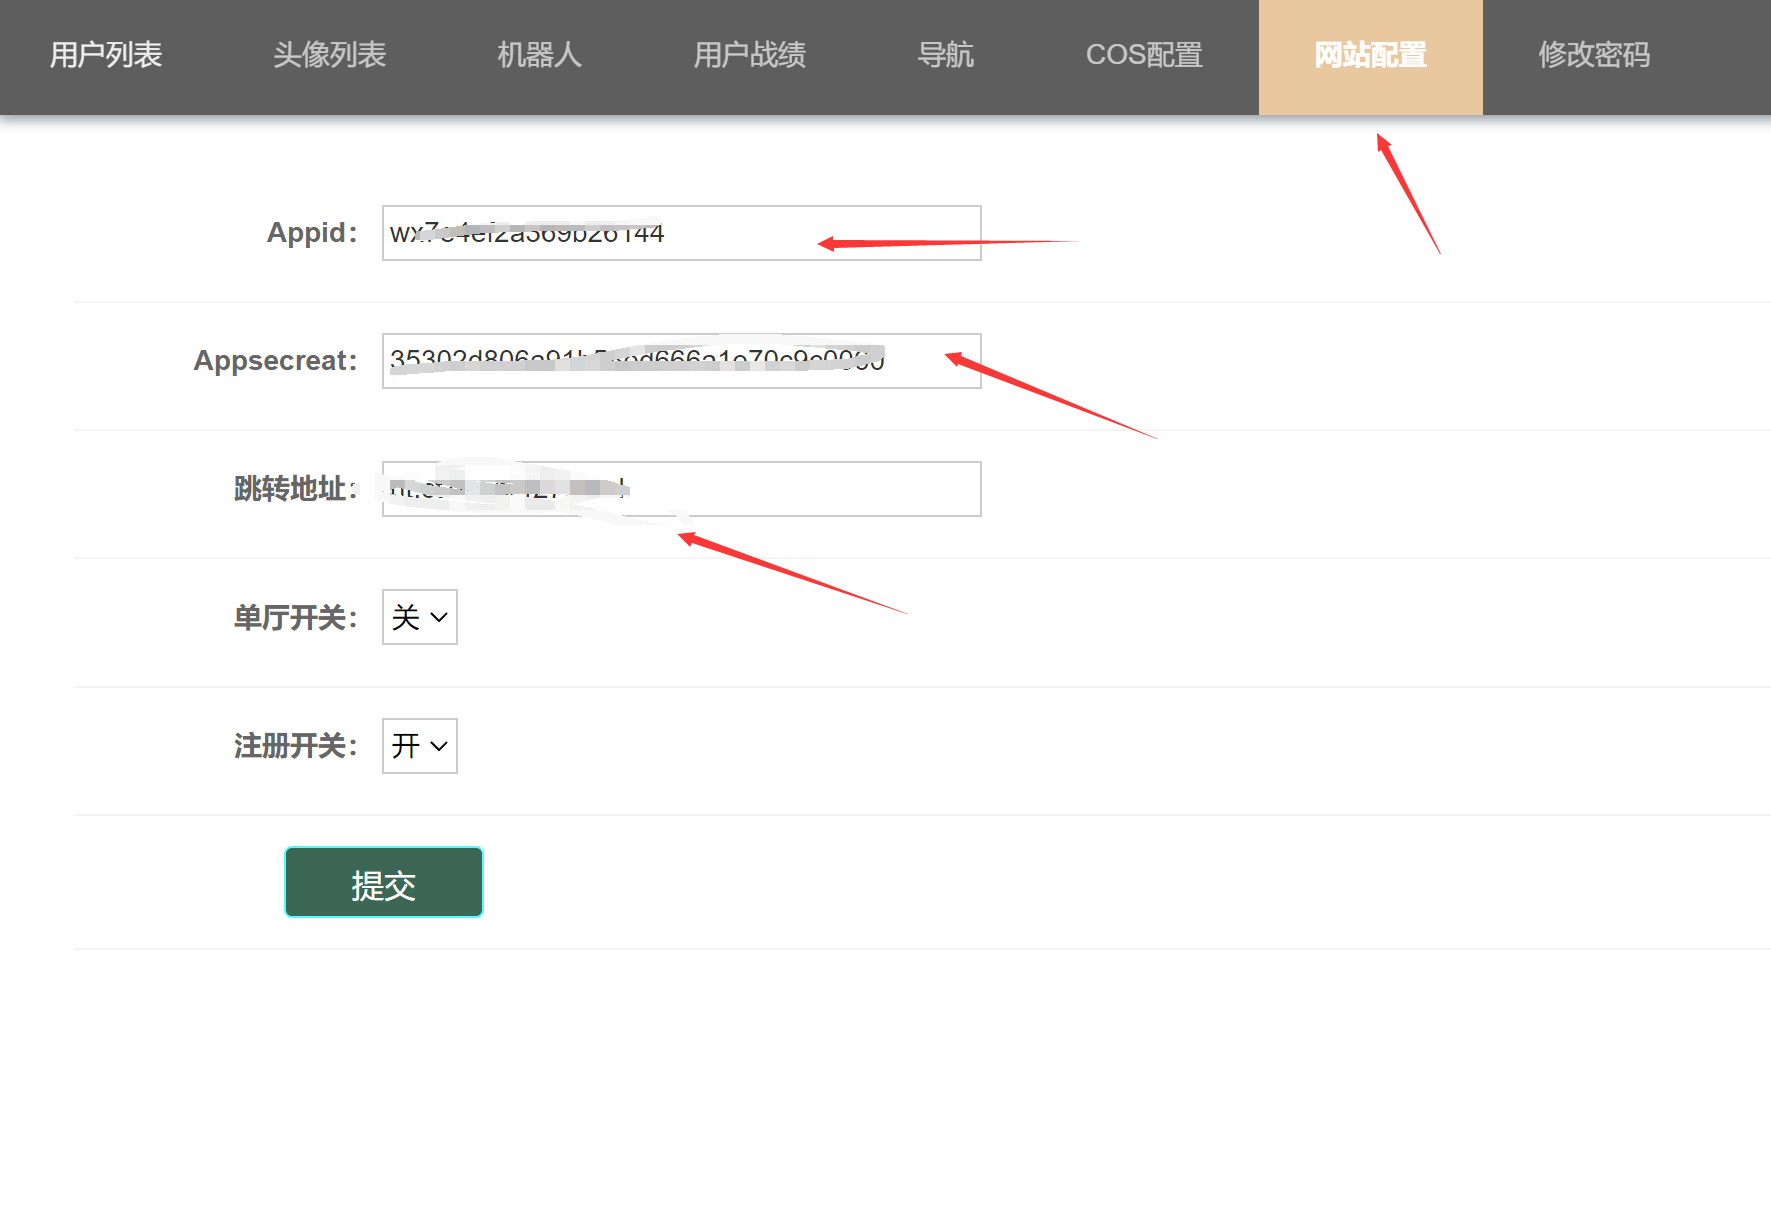Click the chevron arrow beside 关

click(439, 618)
